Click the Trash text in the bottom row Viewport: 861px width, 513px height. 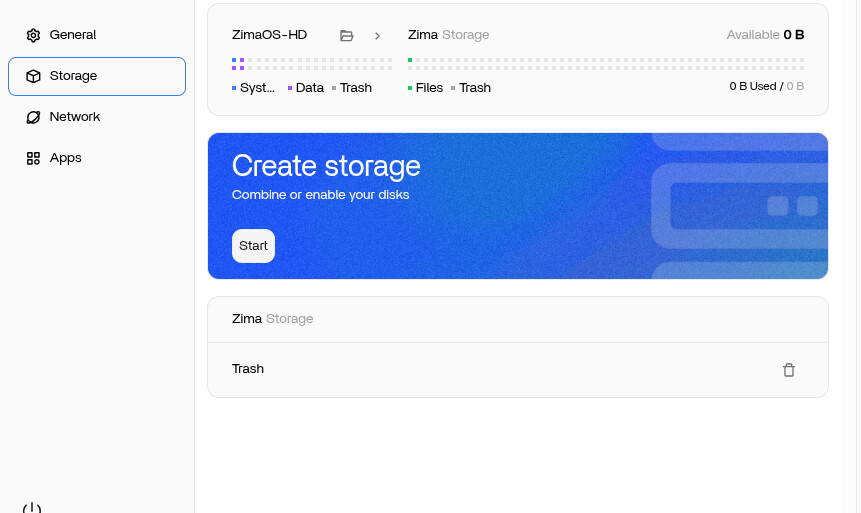[x=248, y=369]
